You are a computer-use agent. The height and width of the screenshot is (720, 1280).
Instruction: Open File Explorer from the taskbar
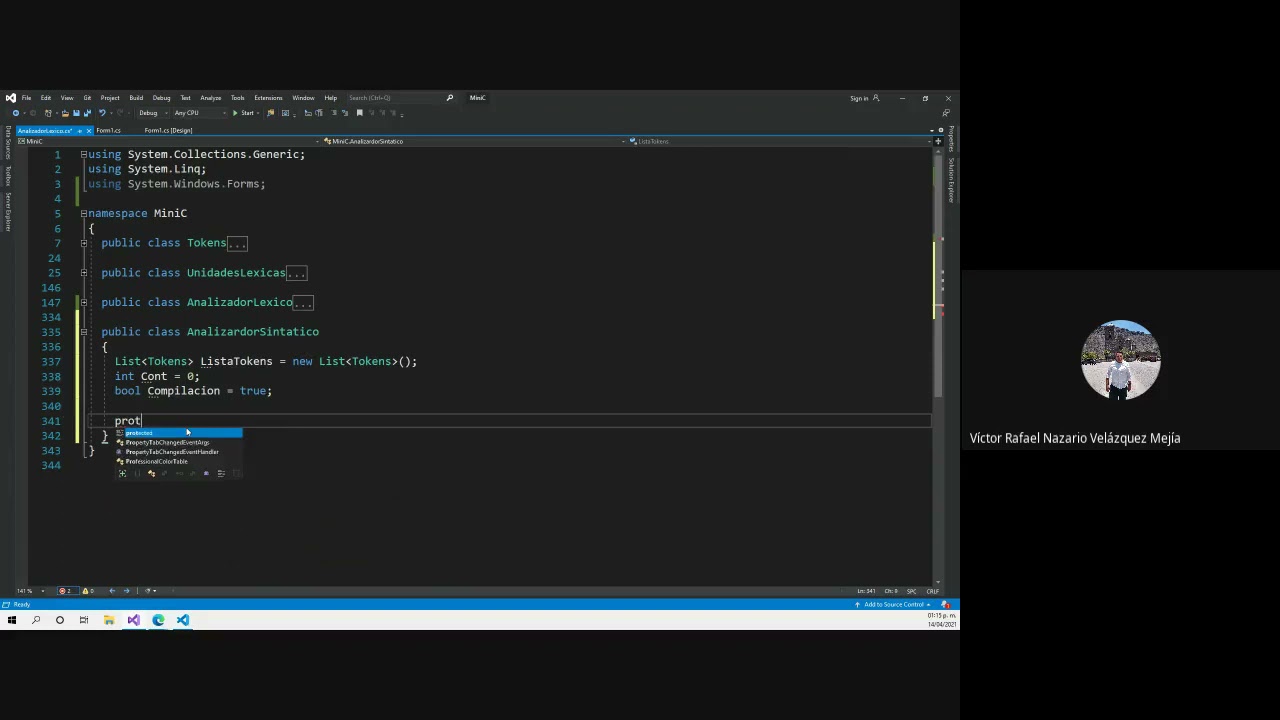coord(108,620)
